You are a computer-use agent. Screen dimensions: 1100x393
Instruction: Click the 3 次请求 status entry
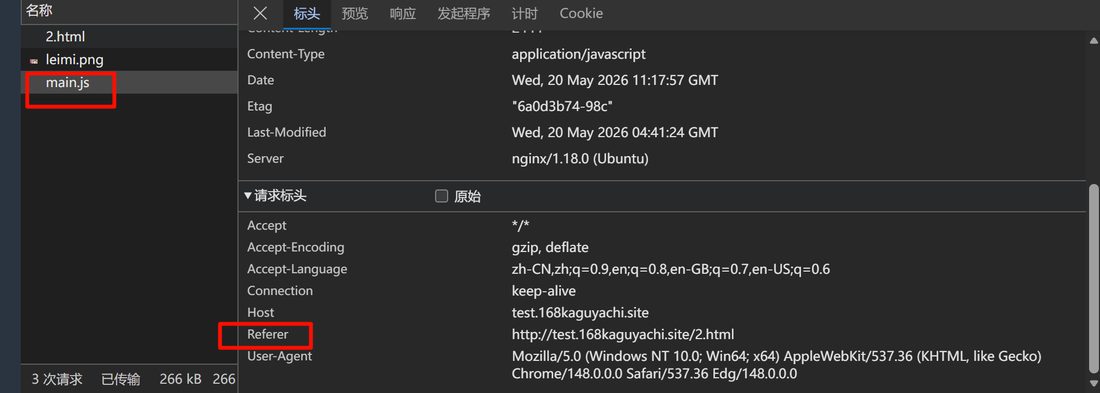pos(57,379)
